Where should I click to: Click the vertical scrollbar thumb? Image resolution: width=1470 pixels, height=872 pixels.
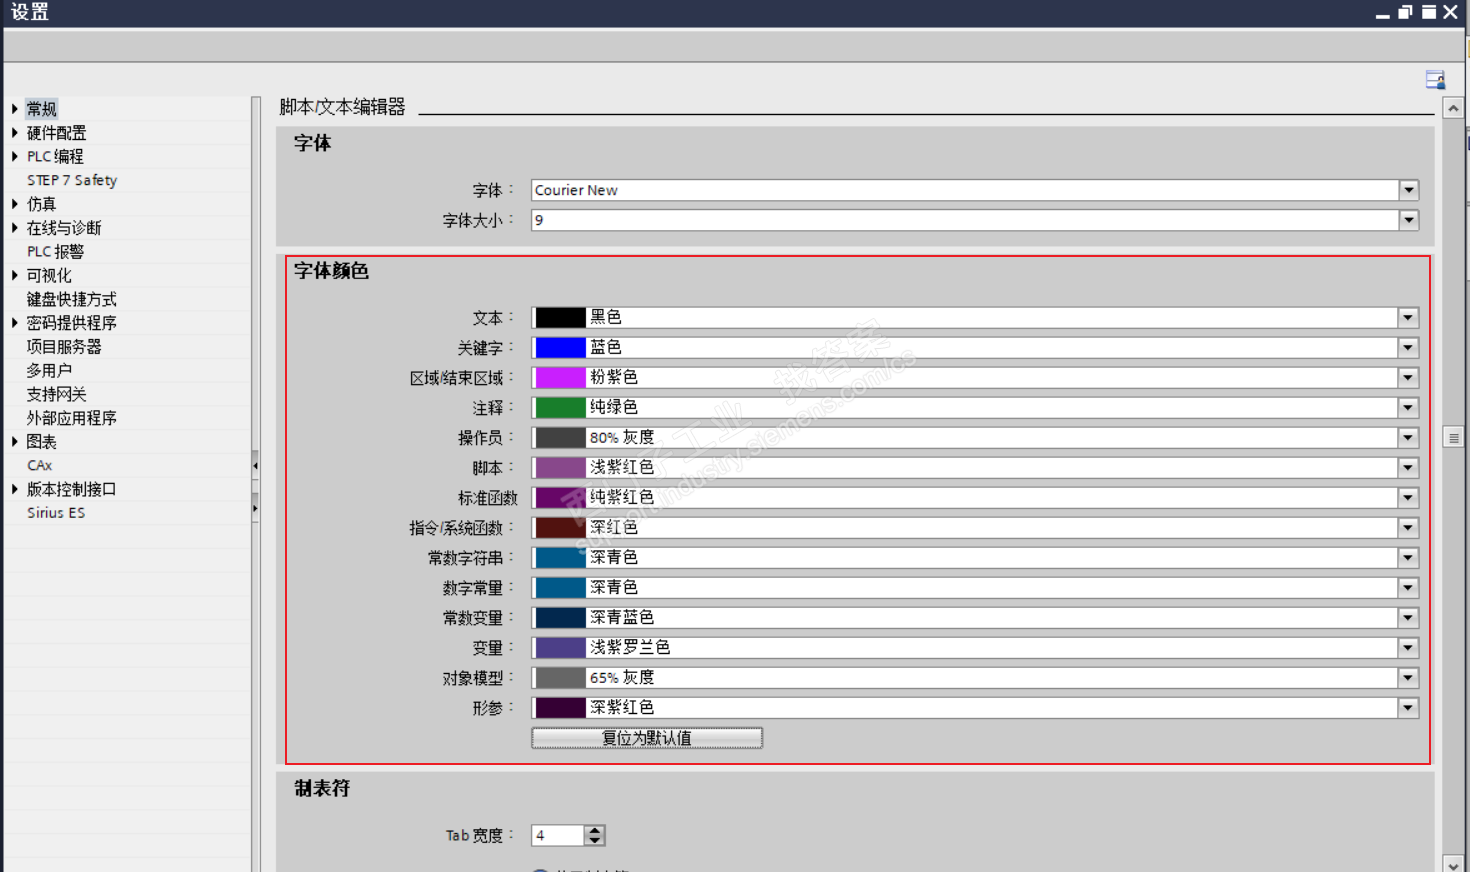tap(1453, 438)
